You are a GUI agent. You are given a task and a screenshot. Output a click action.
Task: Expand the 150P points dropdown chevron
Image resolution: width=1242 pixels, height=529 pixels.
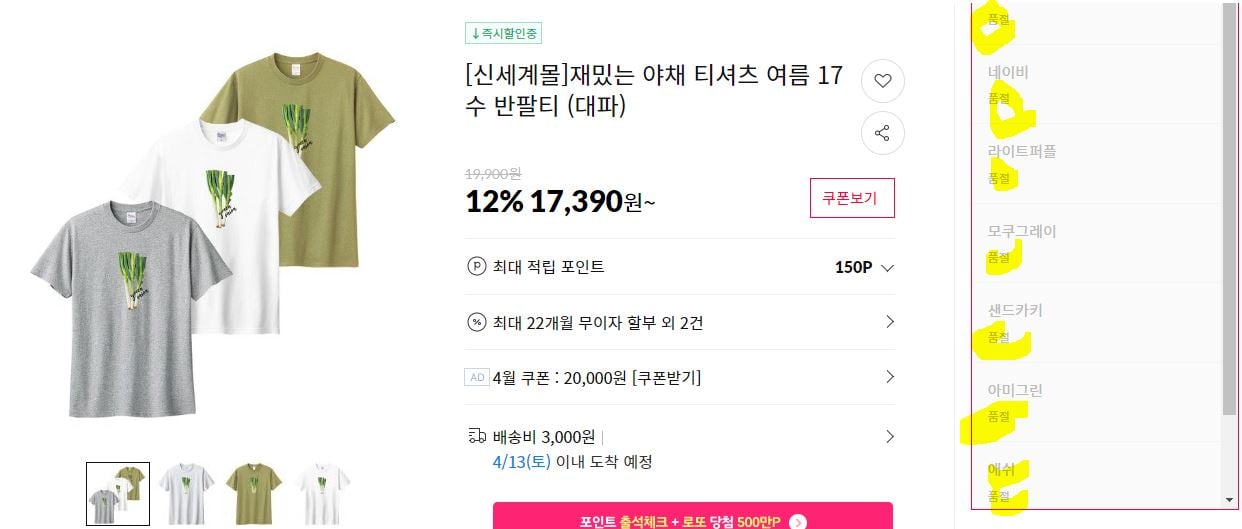coord(887,267)
